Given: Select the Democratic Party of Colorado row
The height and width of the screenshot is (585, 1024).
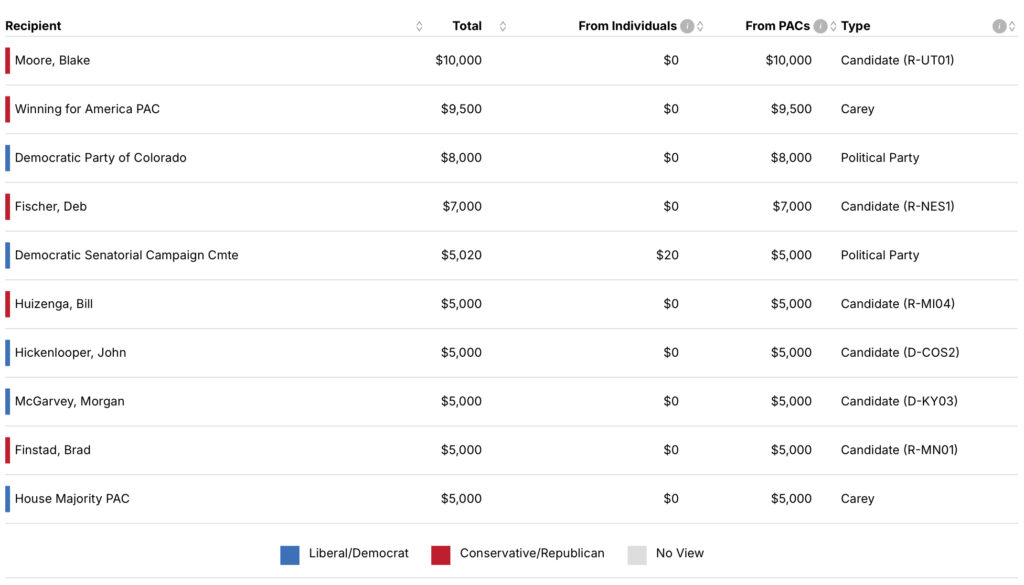Looking at the screenshot, I should tap(100, 158).
